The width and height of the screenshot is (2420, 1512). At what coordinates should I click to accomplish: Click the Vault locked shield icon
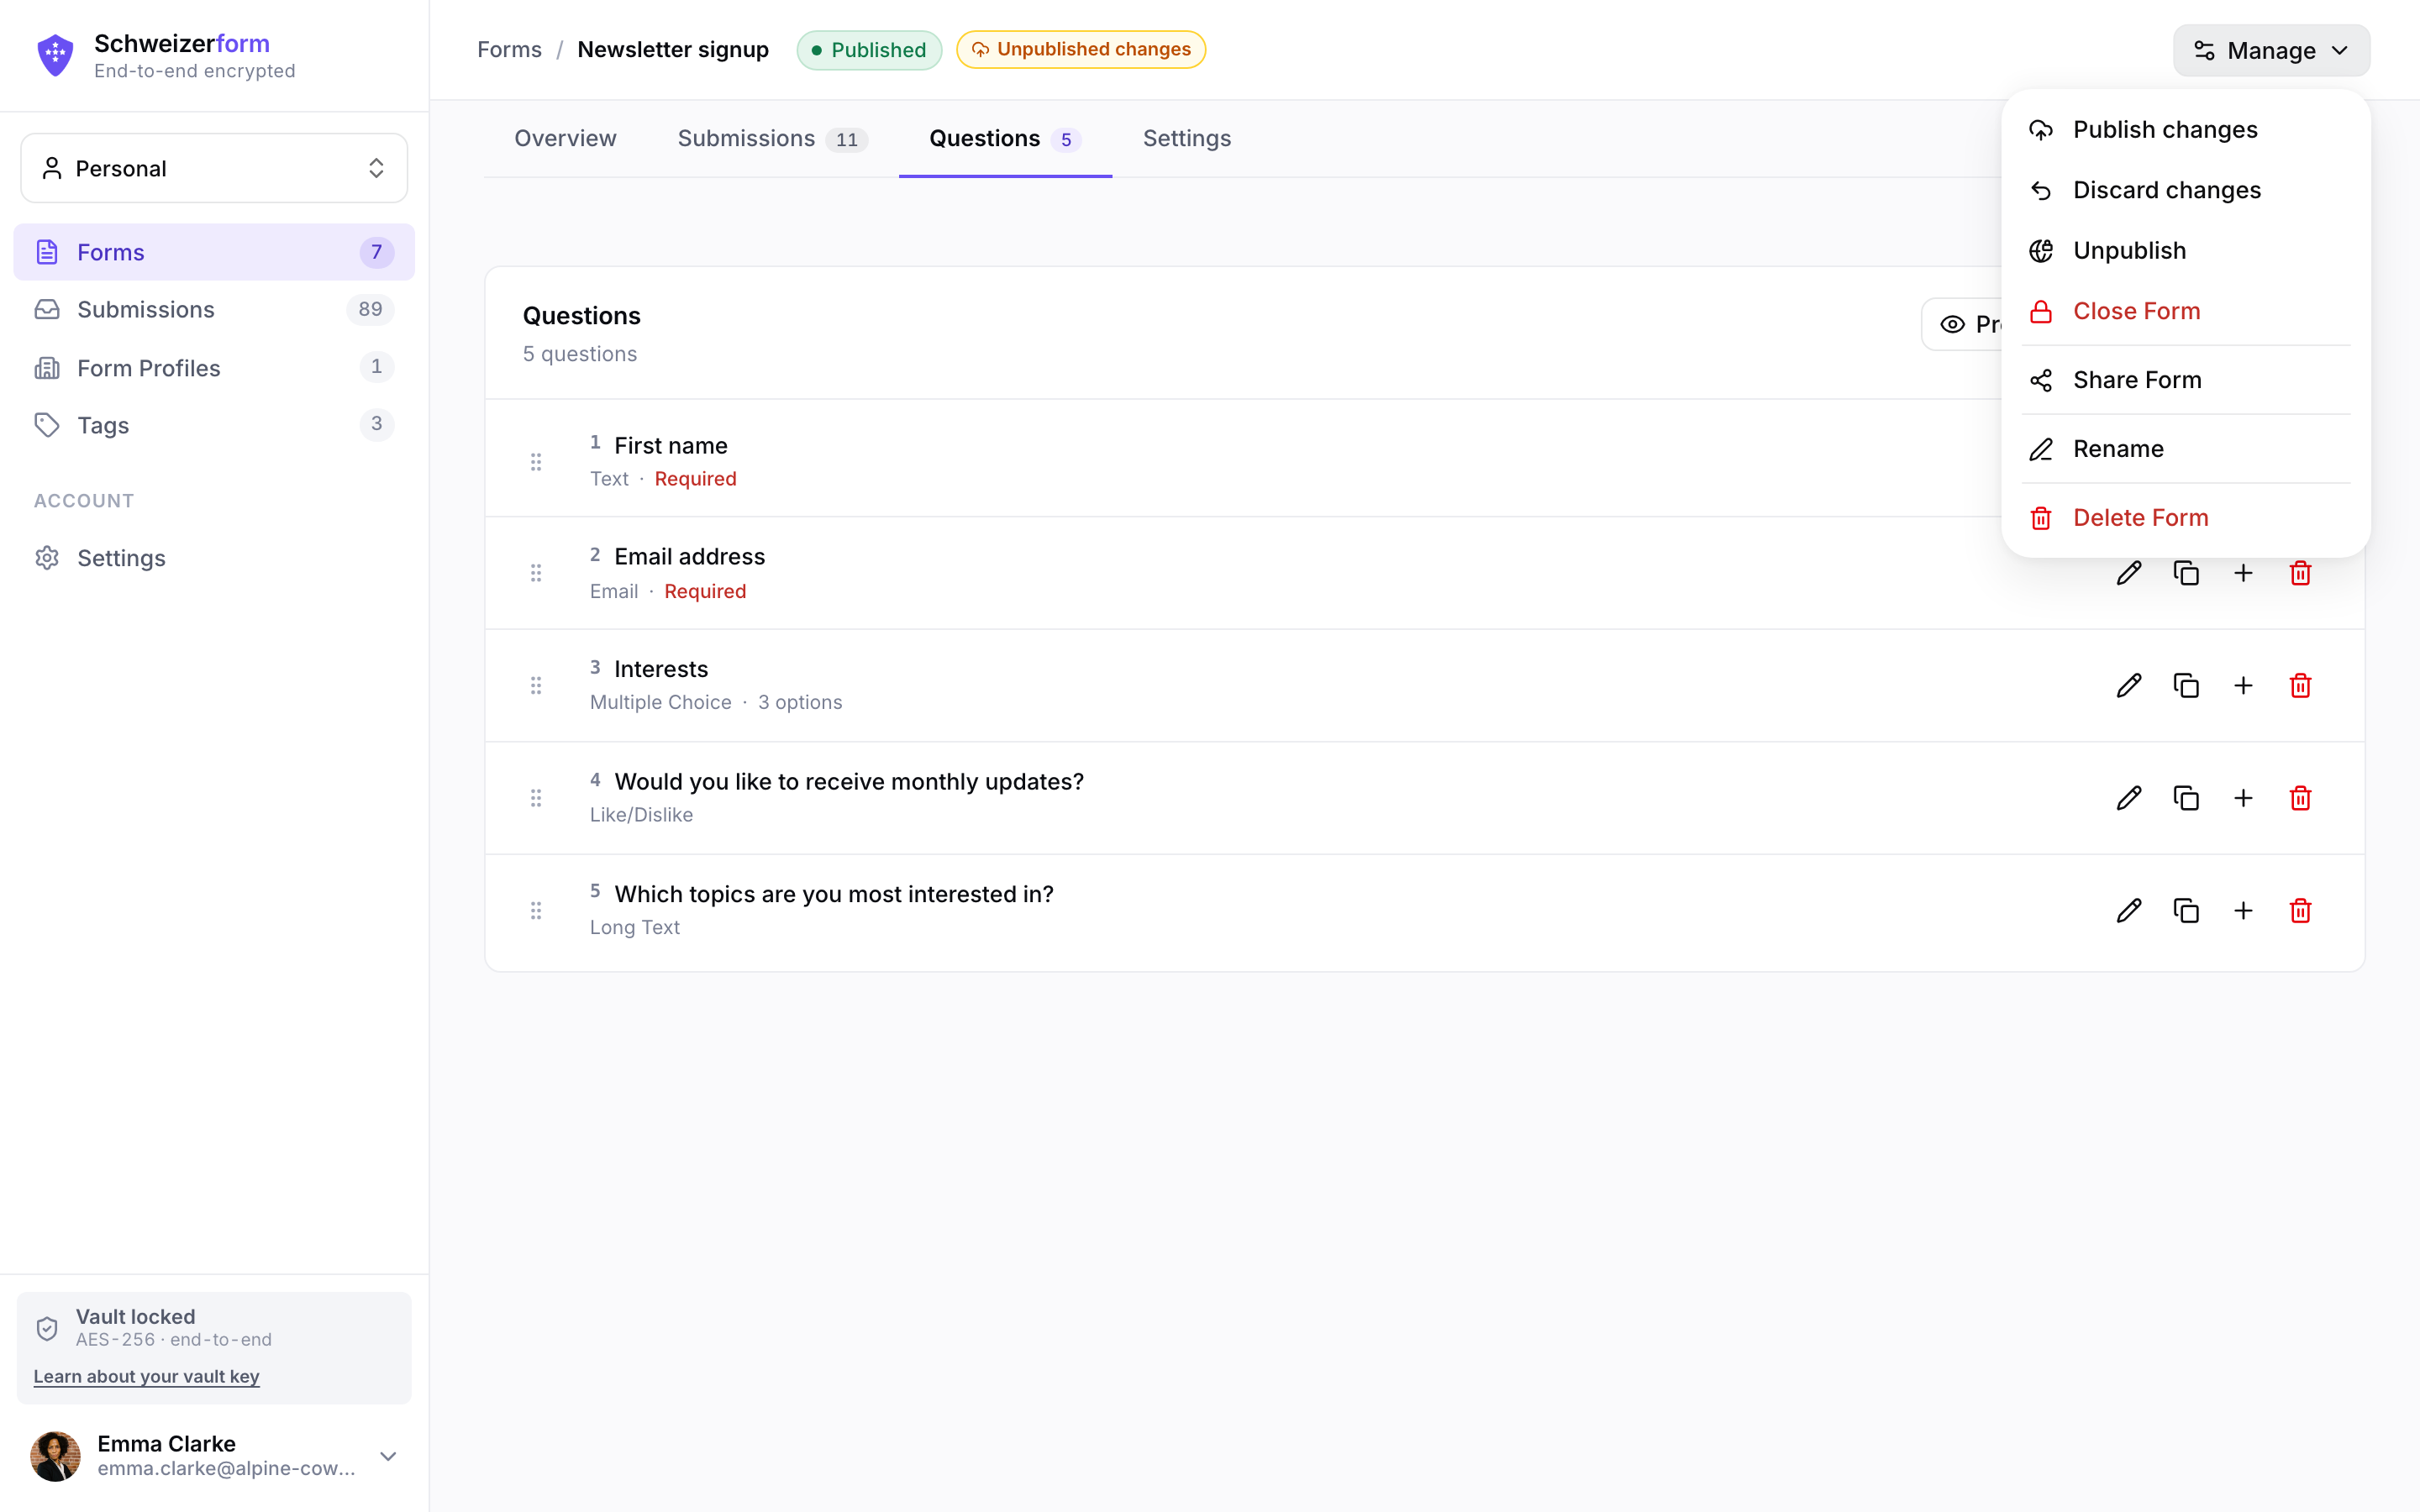tap(47, 1328)
